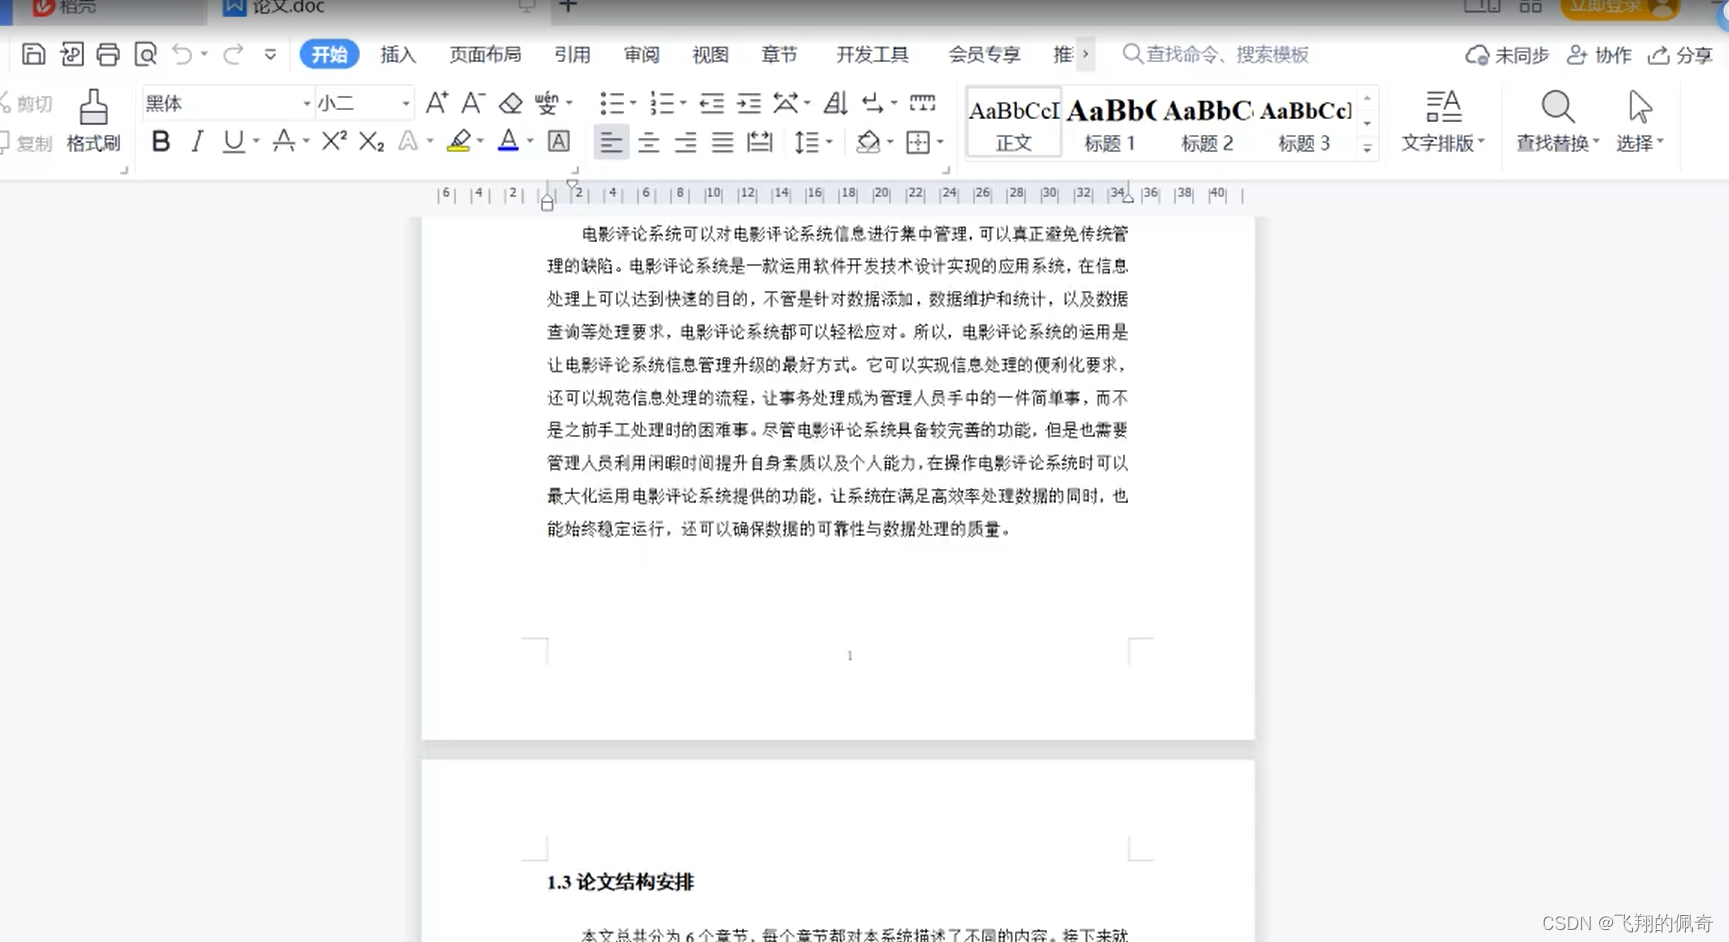Viewport: 1729px width, 942px height.
Task: Apply superscript X² formatting
Action: 334,141
